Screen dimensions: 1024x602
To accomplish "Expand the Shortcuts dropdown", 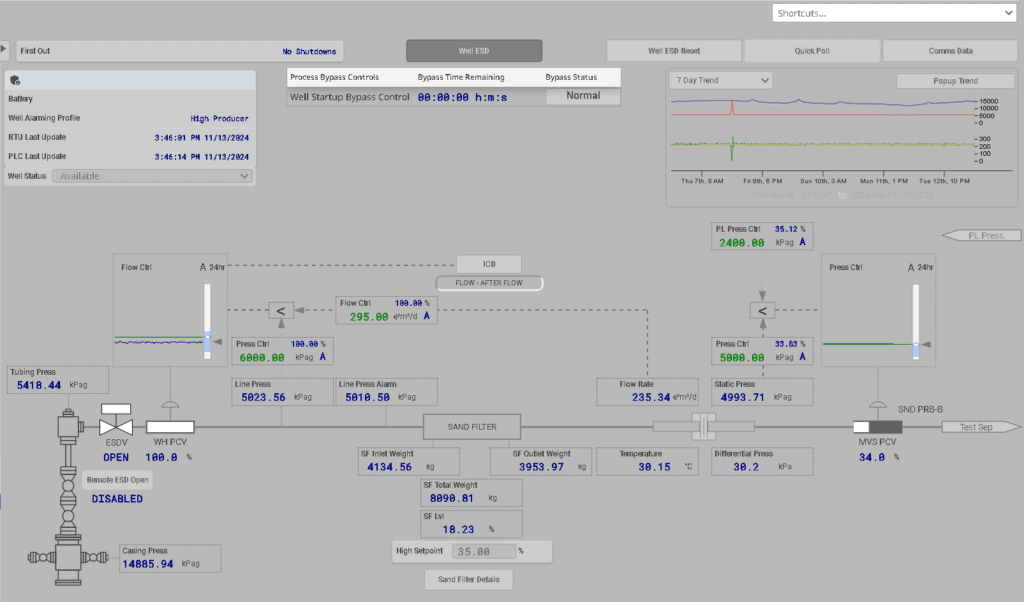I will [893, 12].
